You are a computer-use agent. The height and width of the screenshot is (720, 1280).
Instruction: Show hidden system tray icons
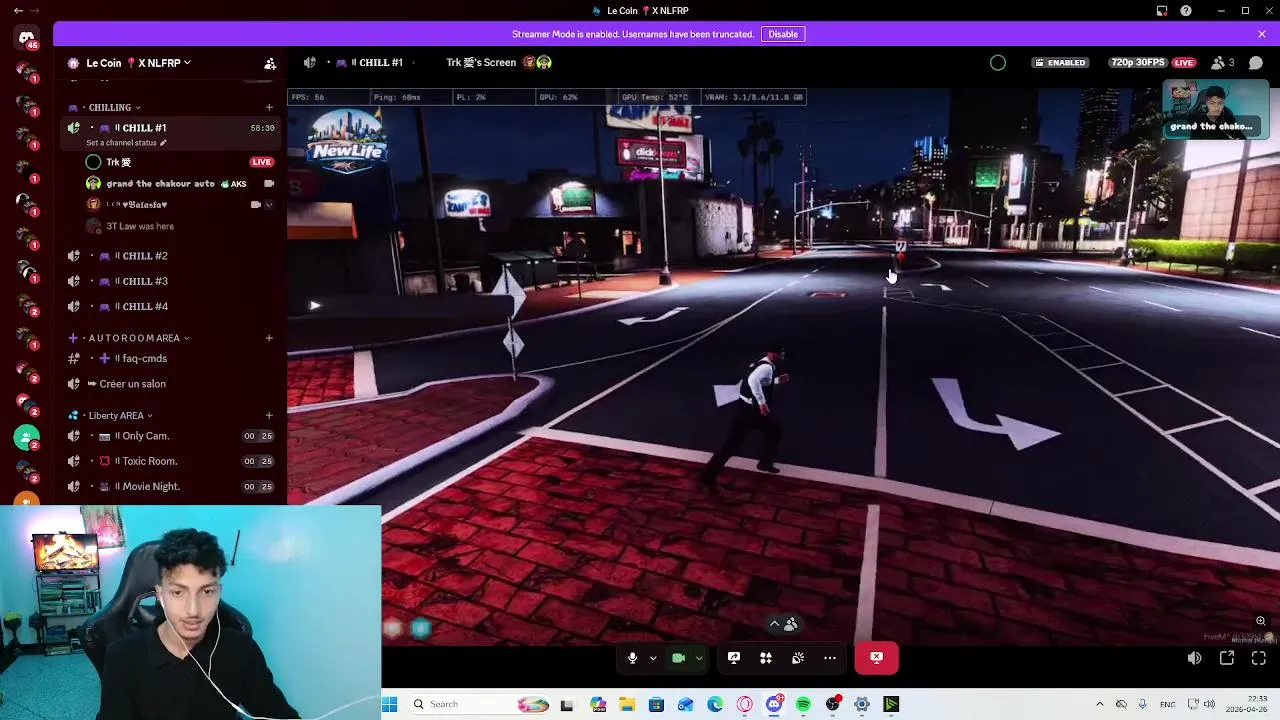coord(1099,705)
